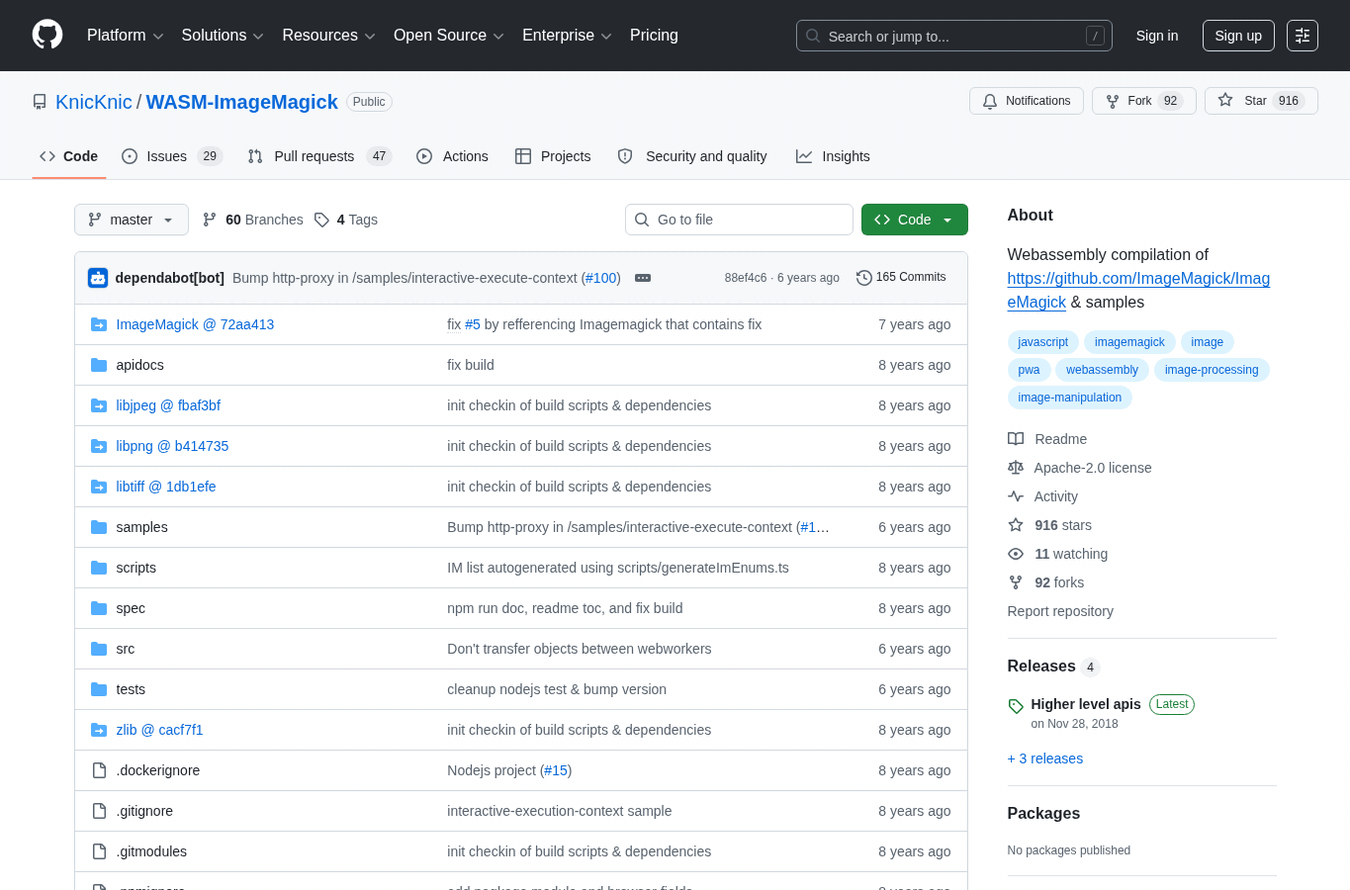Star the repository
Screen dimensions: 1350x890
point(1261,101)
